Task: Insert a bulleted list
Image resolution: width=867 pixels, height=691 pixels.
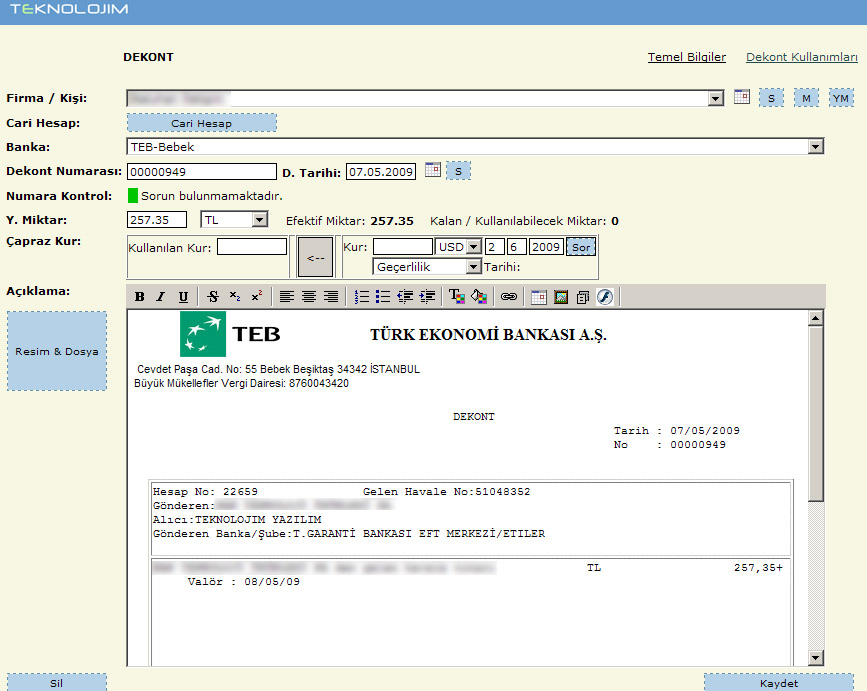Action: pyautogui.click(x=383, y=297)
